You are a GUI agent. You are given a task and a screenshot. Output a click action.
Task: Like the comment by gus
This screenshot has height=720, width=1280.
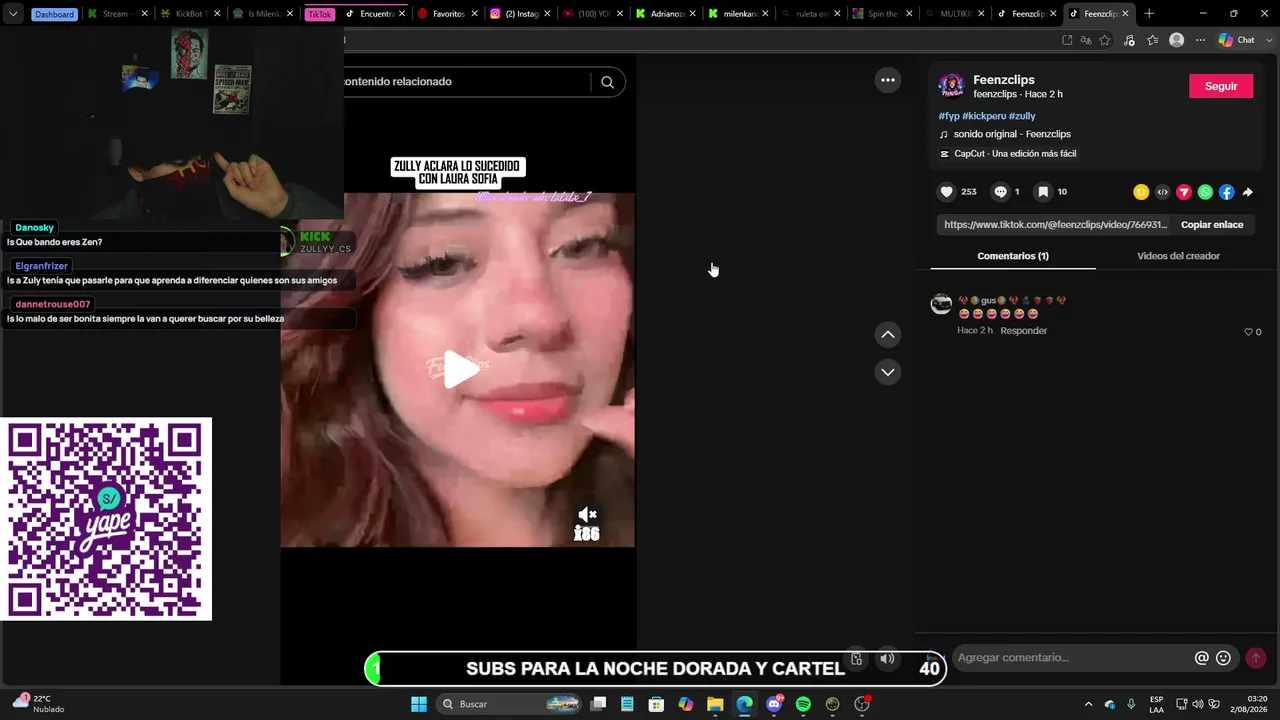[x=1248, y=332]
